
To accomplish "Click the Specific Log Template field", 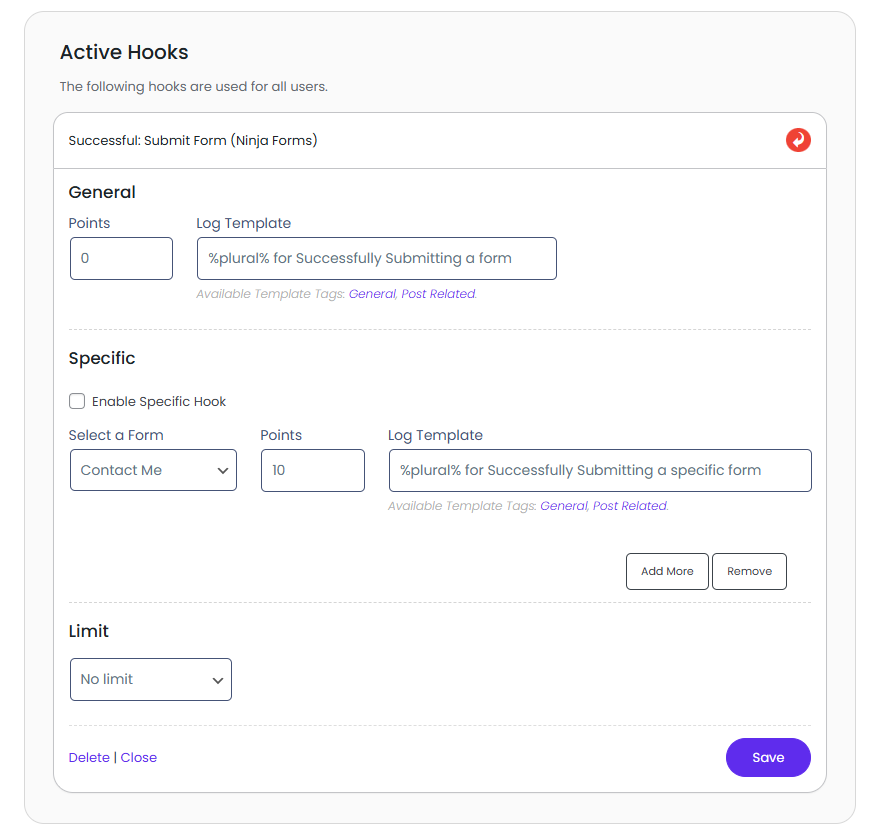I will [599, 470].
